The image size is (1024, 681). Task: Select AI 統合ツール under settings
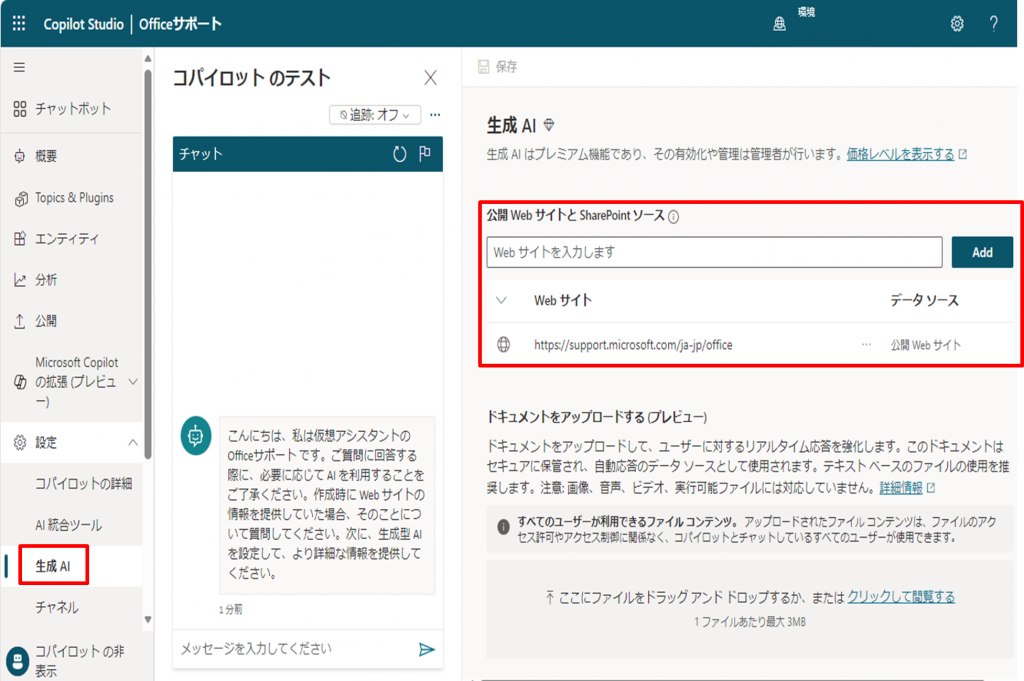(69, 525)
